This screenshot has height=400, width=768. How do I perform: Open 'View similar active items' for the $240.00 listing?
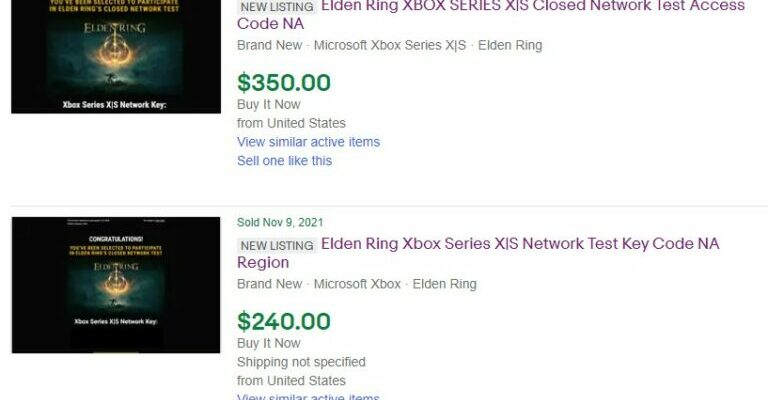[308, 397]
